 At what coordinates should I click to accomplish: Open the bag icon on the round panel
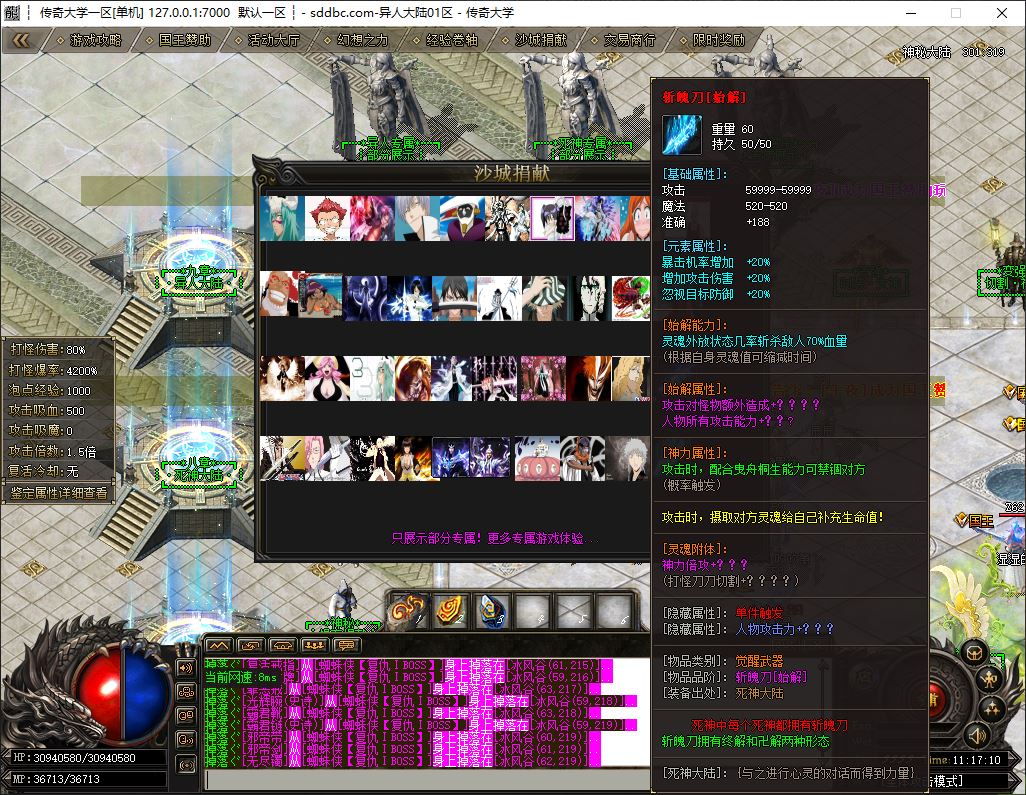[975, 652]
